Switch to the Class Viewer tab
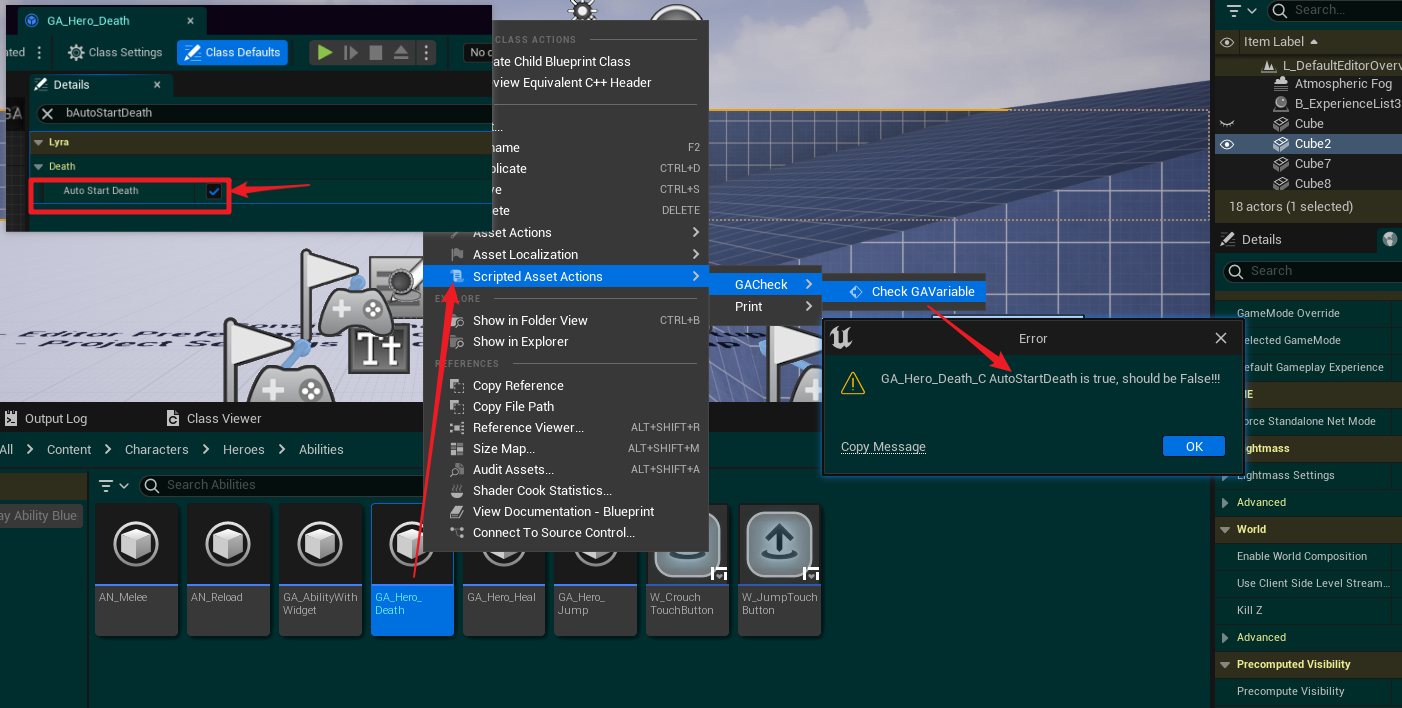1402x708 pixels. click(222, 417)
